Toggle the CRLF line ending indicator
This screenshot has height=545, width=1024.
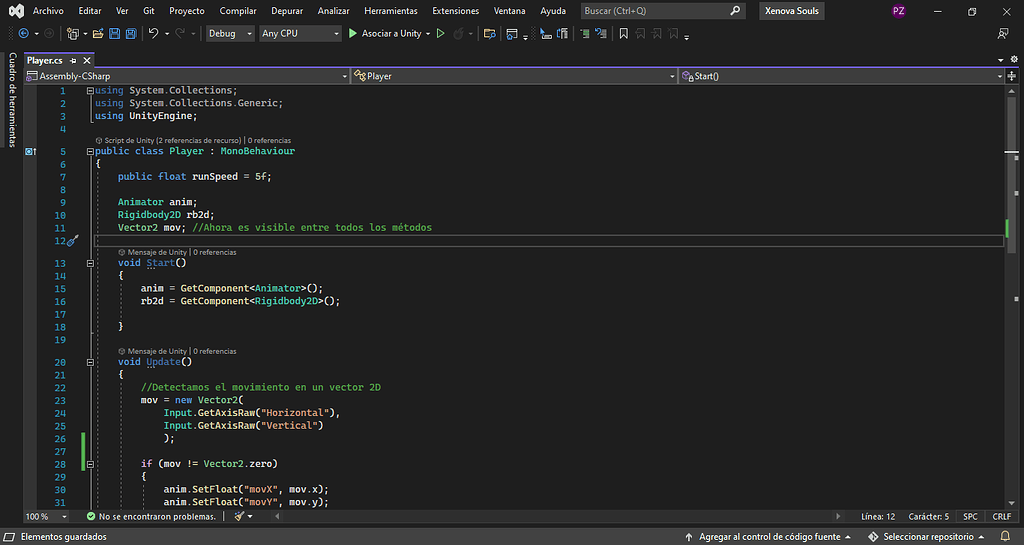click(x=1001, y=516)
